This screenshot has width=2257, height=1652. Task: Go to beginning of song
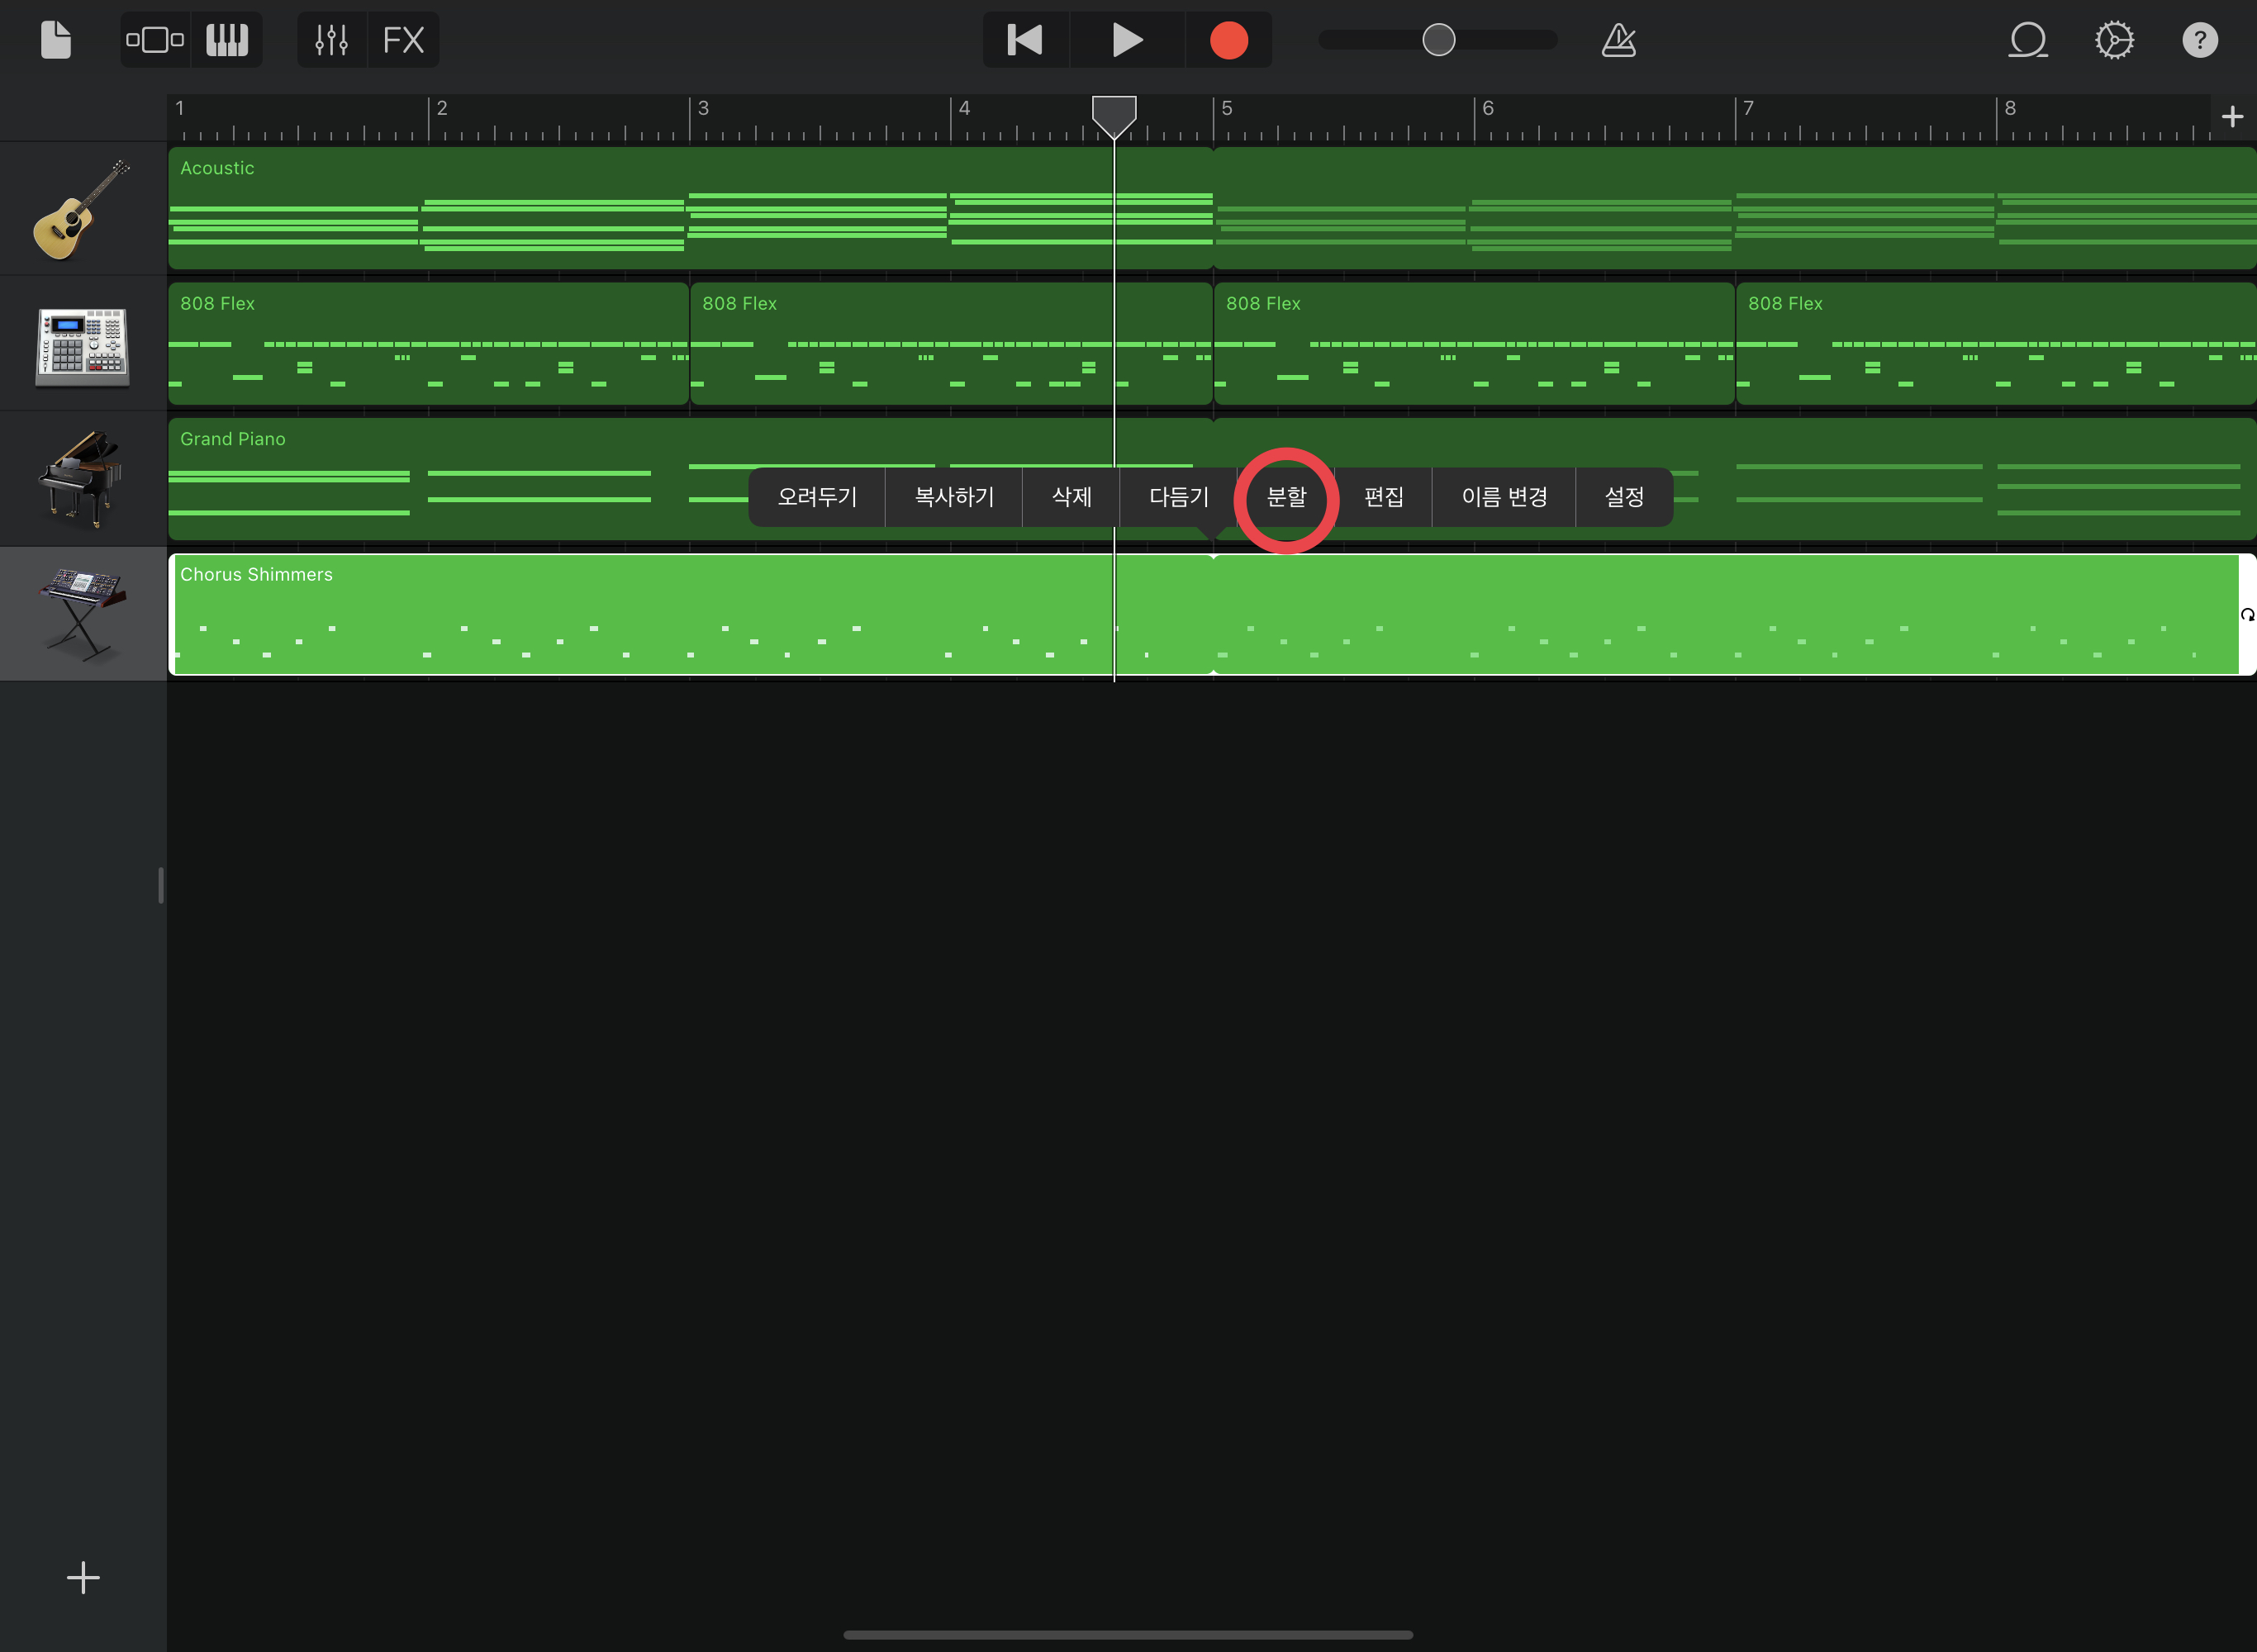pyautogui.click(x=1025, y=40)
